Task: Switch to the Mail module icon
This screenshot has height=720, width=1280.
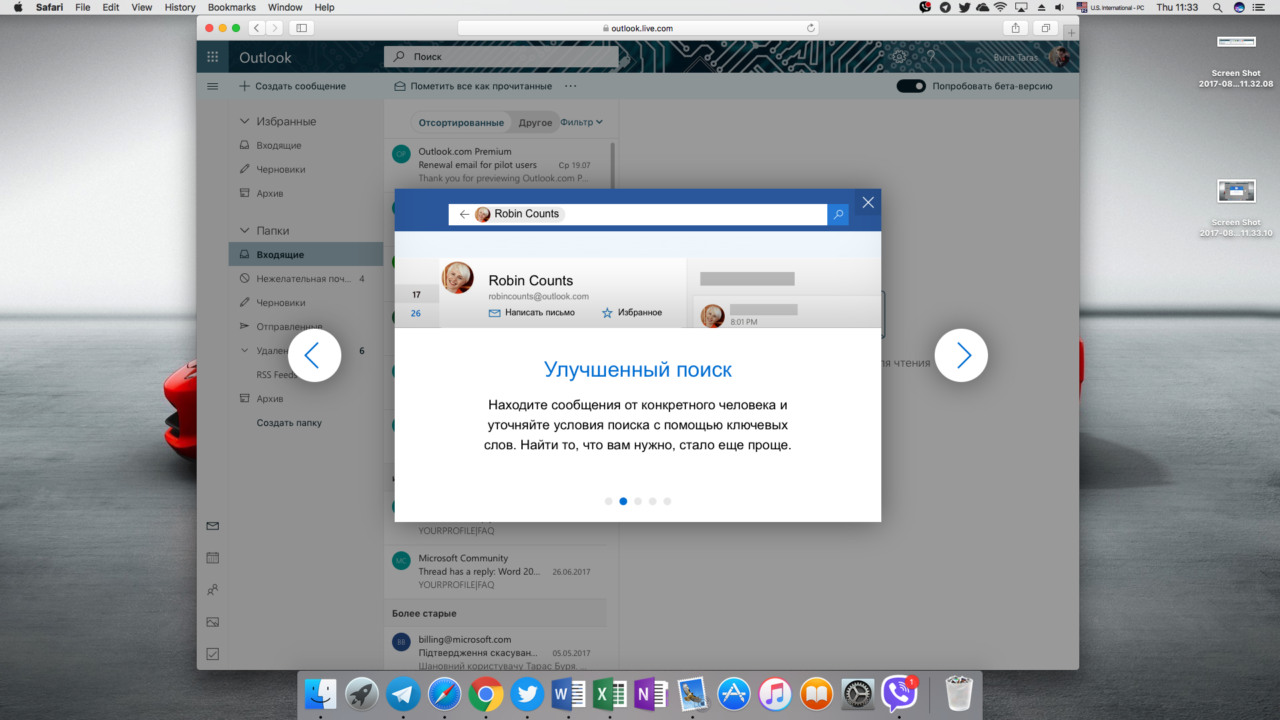Action: tap(212, 526)
